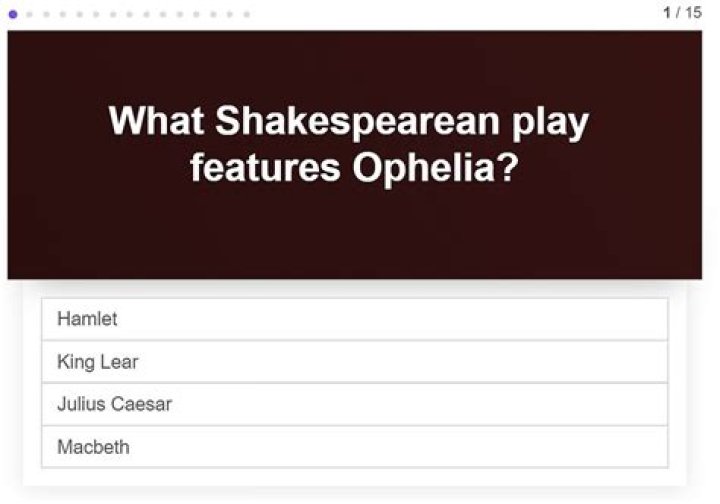Click the highlighted first progress dot
Image resolution: width=720 pixels, height=504 pixels.
(x=13, y=14)
